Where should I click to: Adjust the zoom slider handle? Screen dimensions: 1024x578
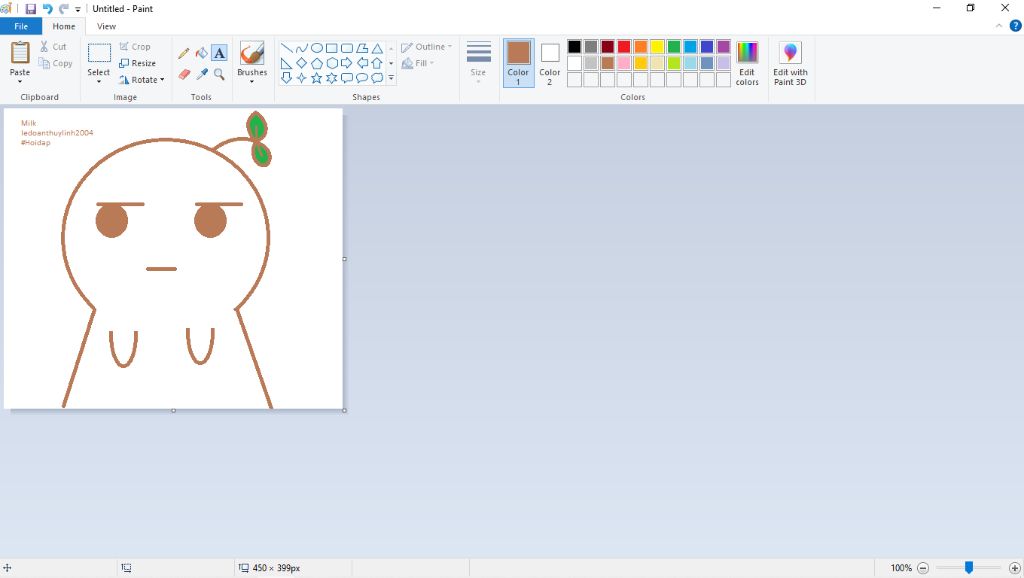[969, 568]
